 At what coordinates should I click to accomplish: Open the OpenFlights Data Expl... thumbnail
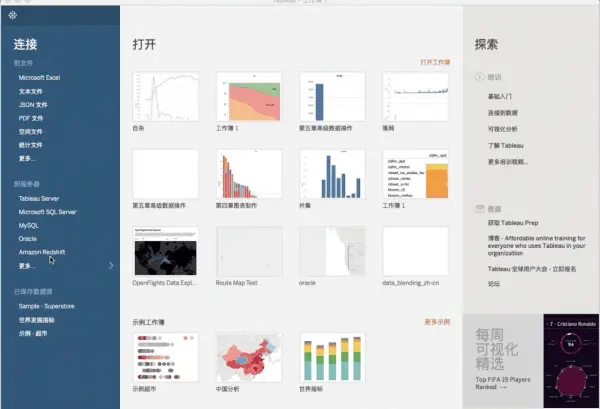click(x=166, y=251)
